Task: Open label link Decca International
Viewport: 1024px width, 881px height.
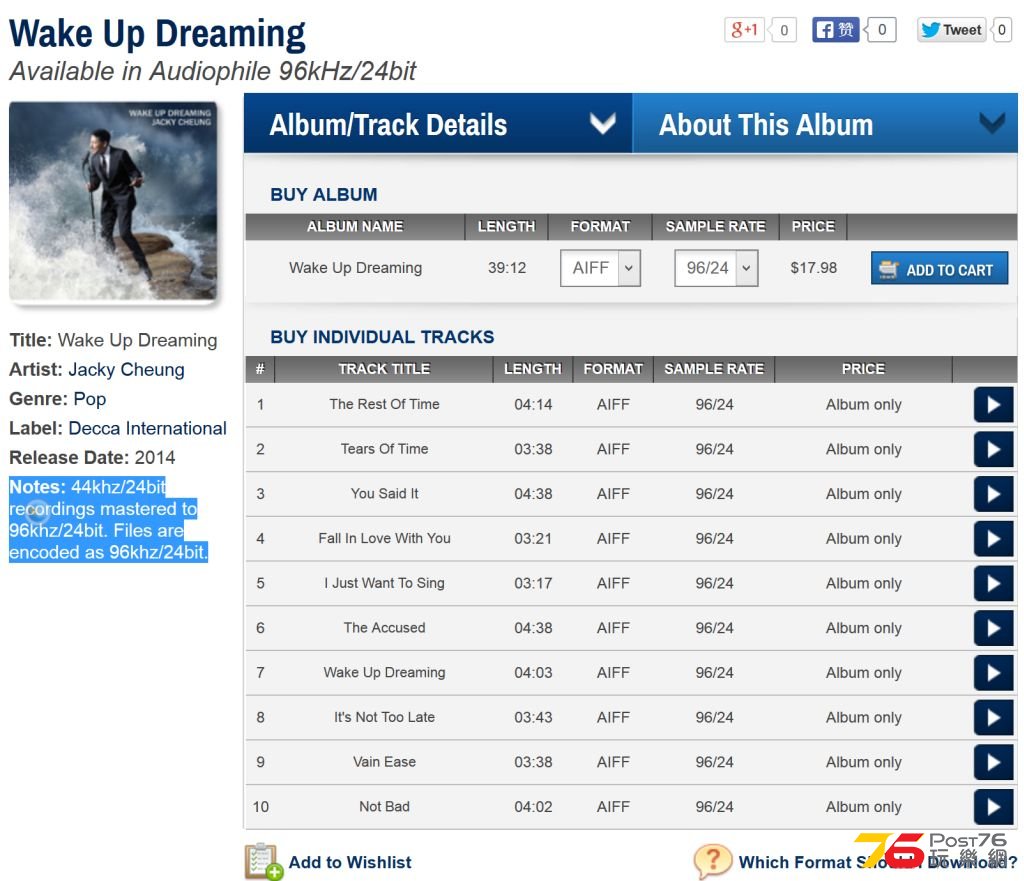Action: click(x=148, y=428)
